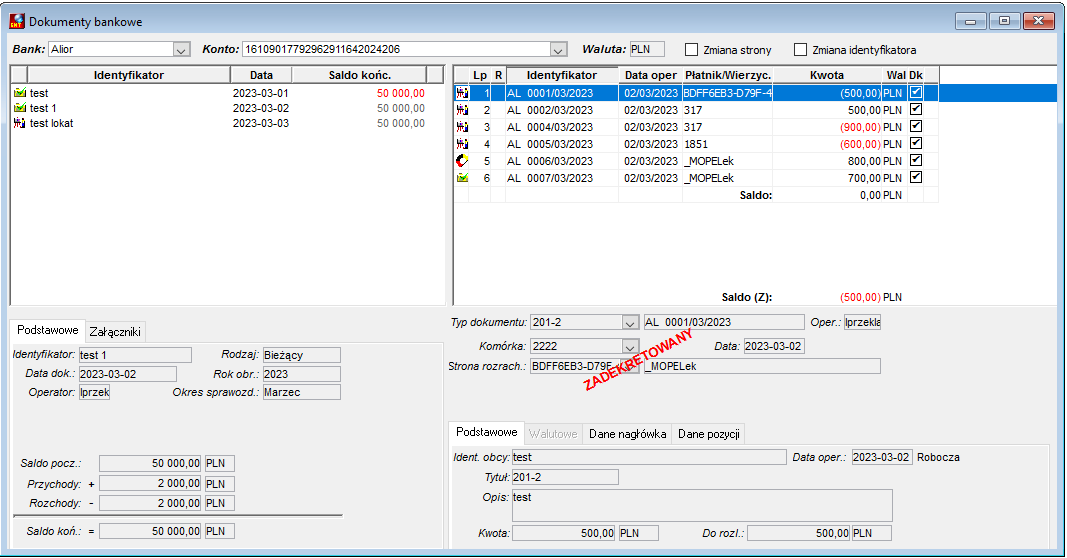Toggle Dk checkbox for row 0002/03/2023
Viewport: 1067px width, 558px height.
point(916,109)
